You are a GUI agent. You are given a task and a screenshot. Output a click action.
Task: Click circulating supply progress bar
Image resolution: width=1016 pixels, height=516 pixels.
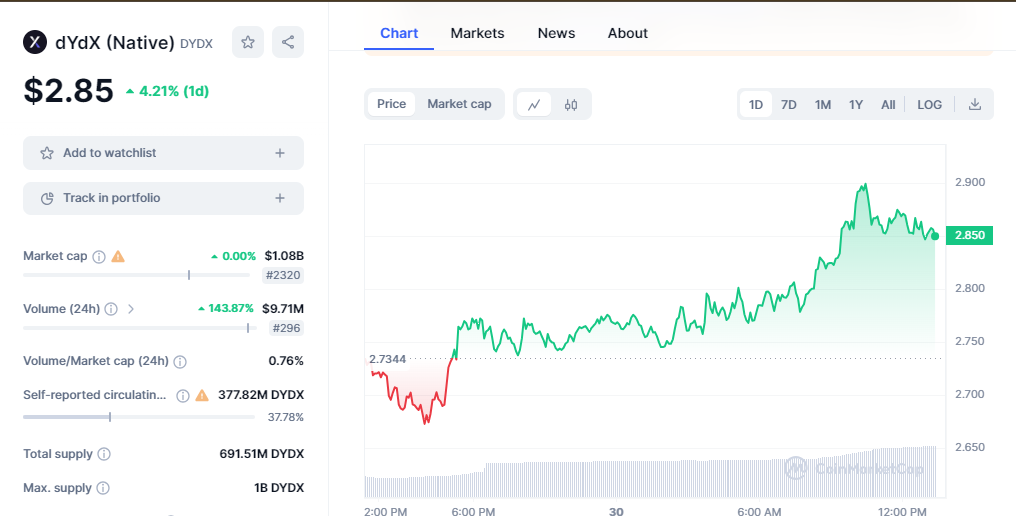point(139,417)
